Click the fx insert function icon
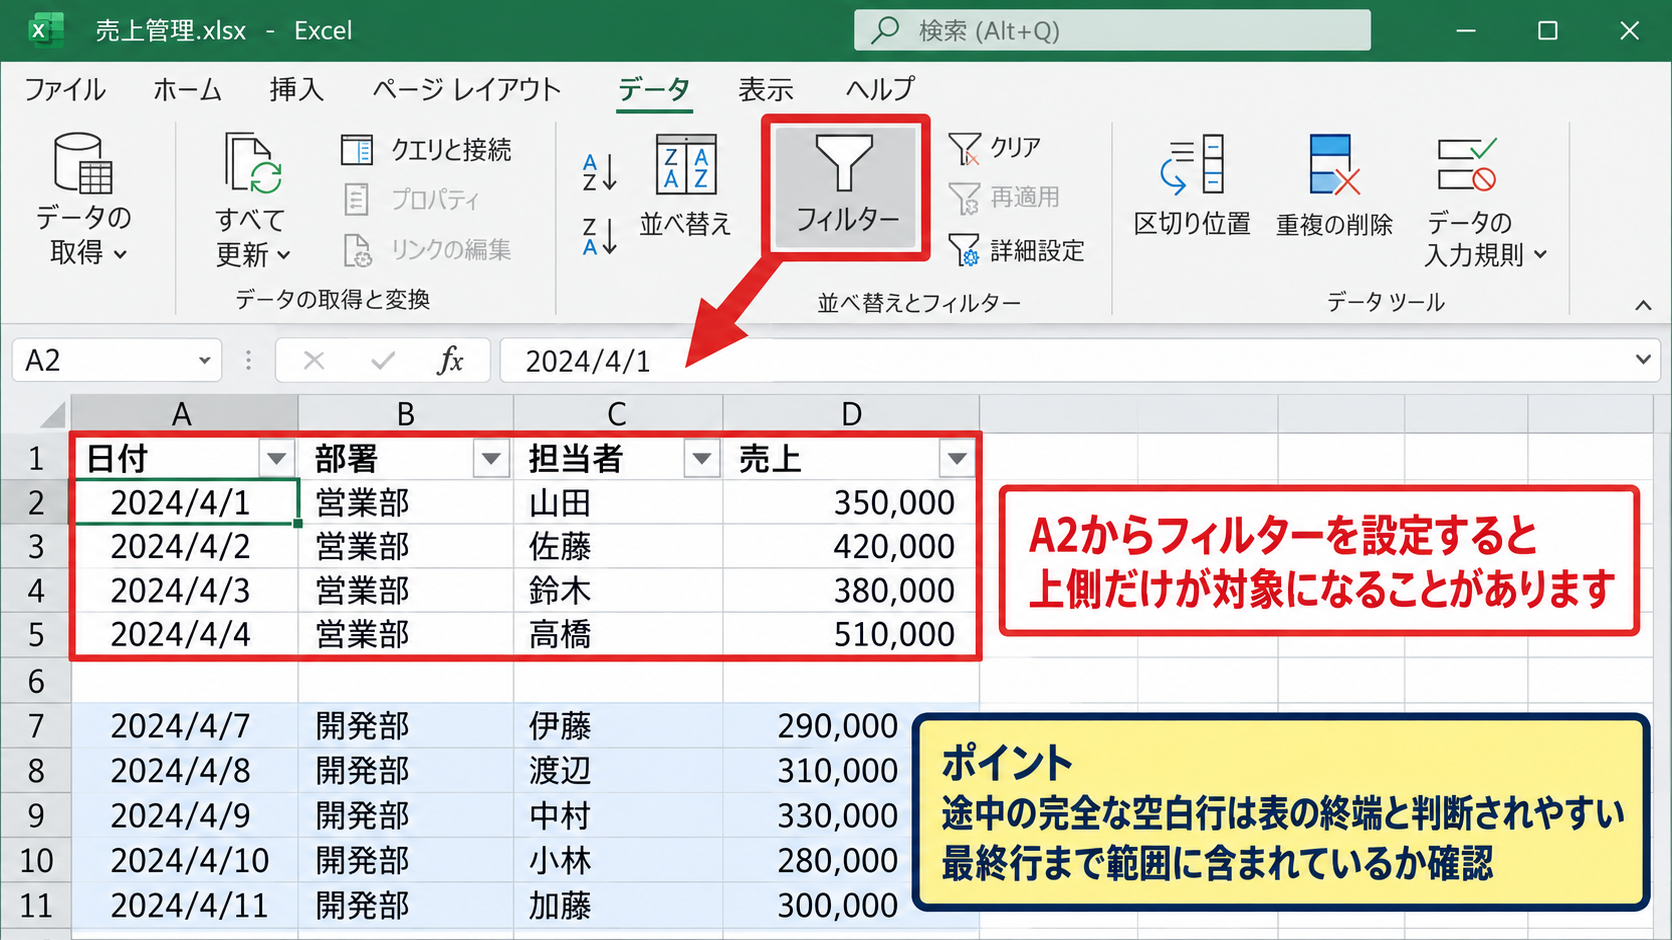The width and height of the screenshot is (1672, 940). [451, 360]
